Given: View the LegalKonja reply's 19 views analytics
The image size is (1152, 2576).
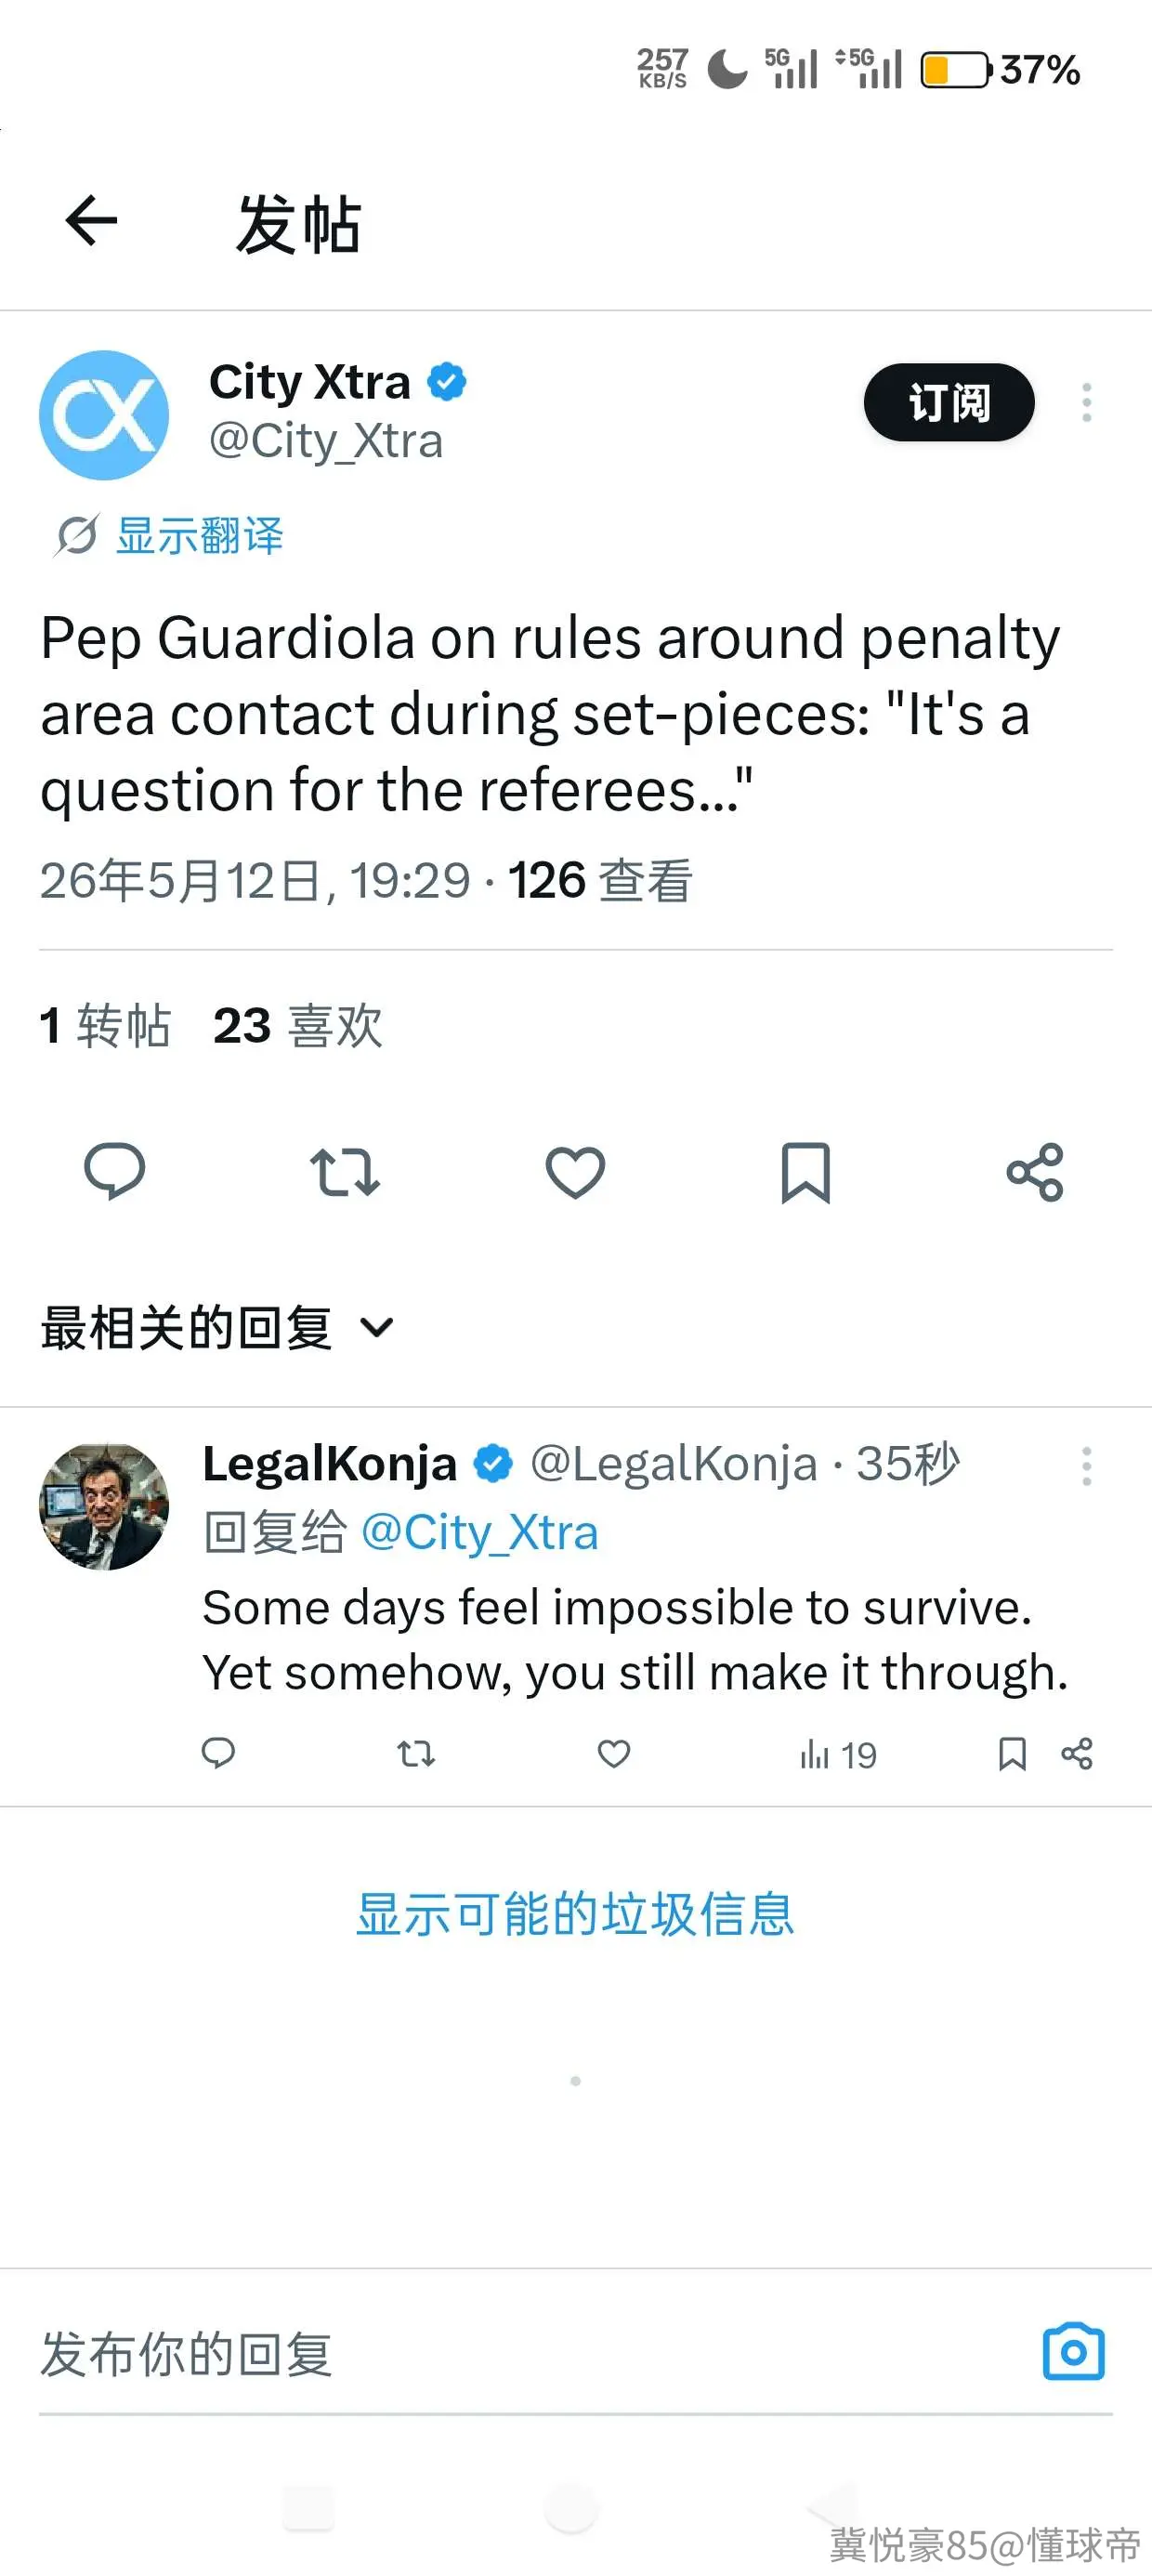Looking at the screenshot, I should [x=838, y=1754].
